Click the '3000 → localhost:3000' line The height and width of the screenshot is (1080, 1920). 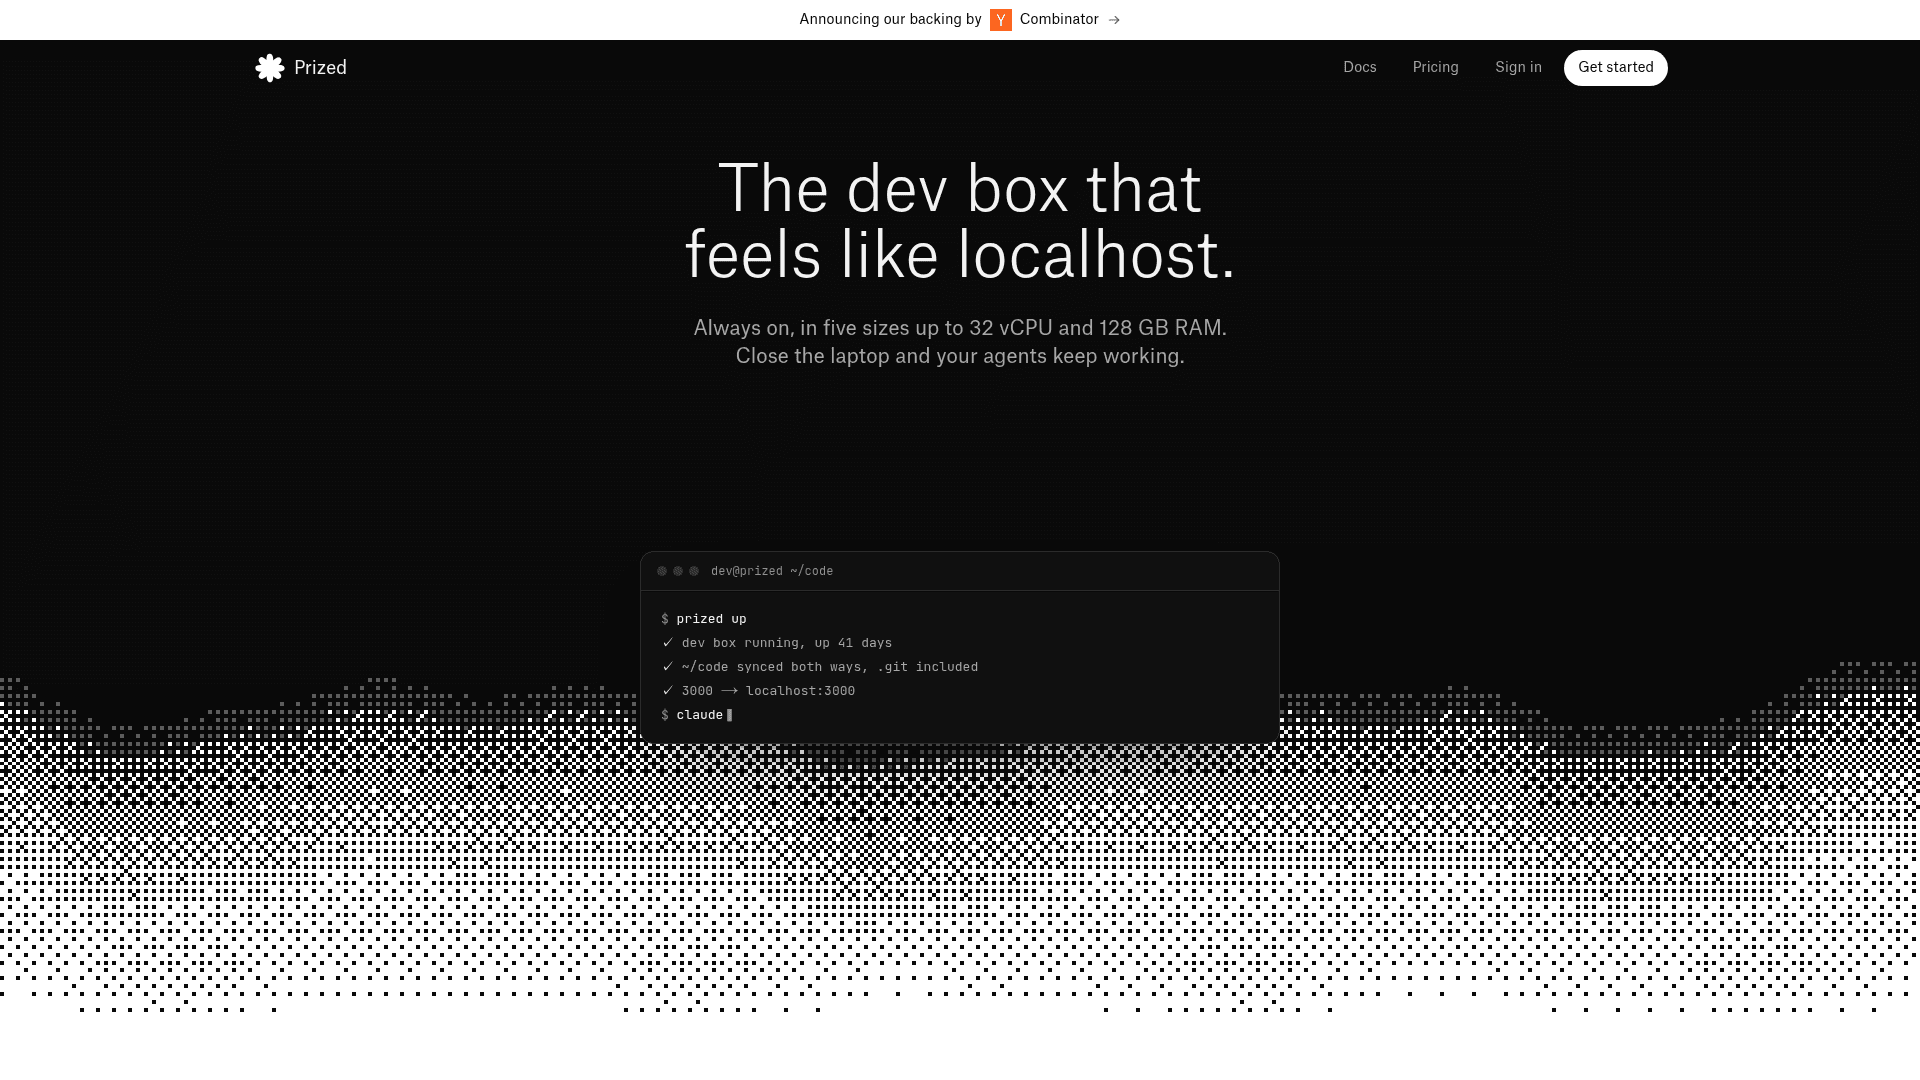click(x=758, y=691)
